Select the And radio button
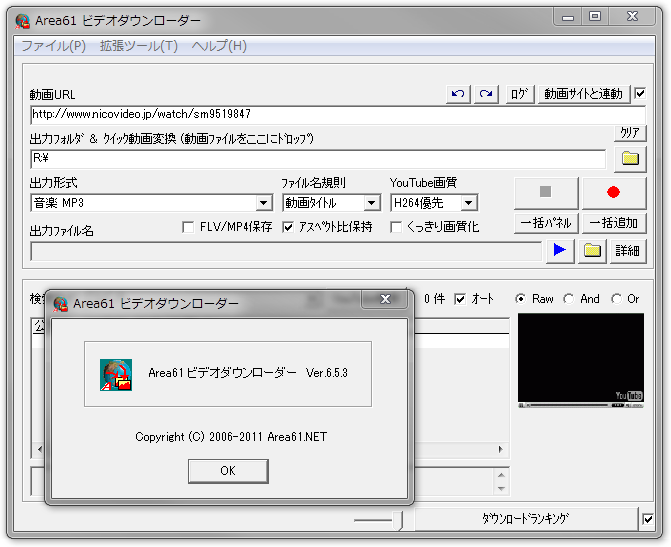This screenshot has height=547, width=671. [568, 299]
